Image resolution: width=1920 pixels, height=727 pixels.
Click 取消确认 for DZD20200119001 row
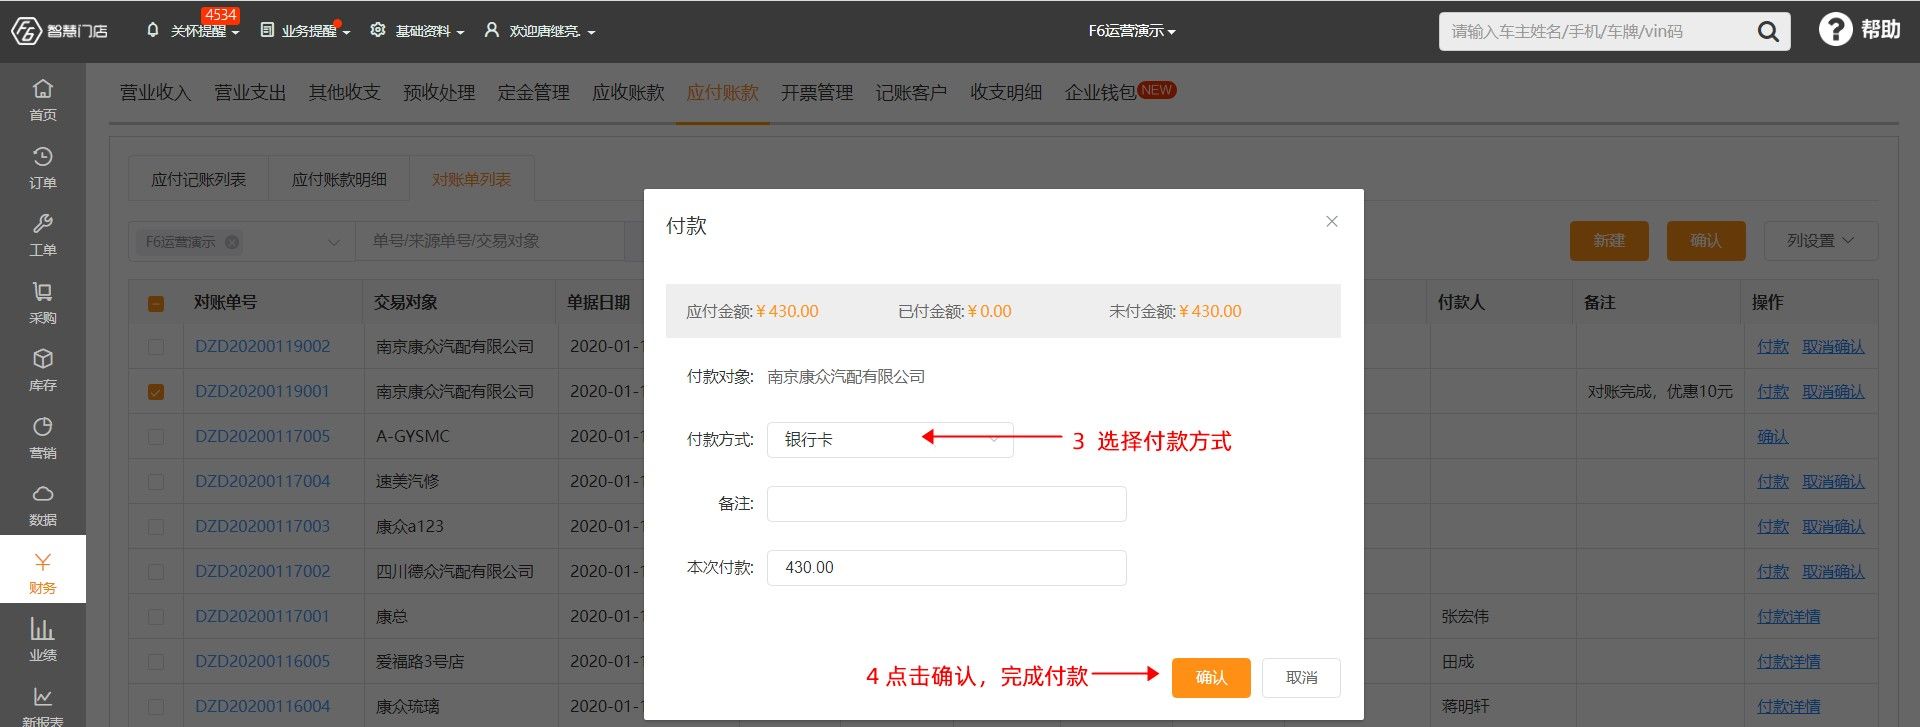pyautogui.click(x=1833, y=392)
